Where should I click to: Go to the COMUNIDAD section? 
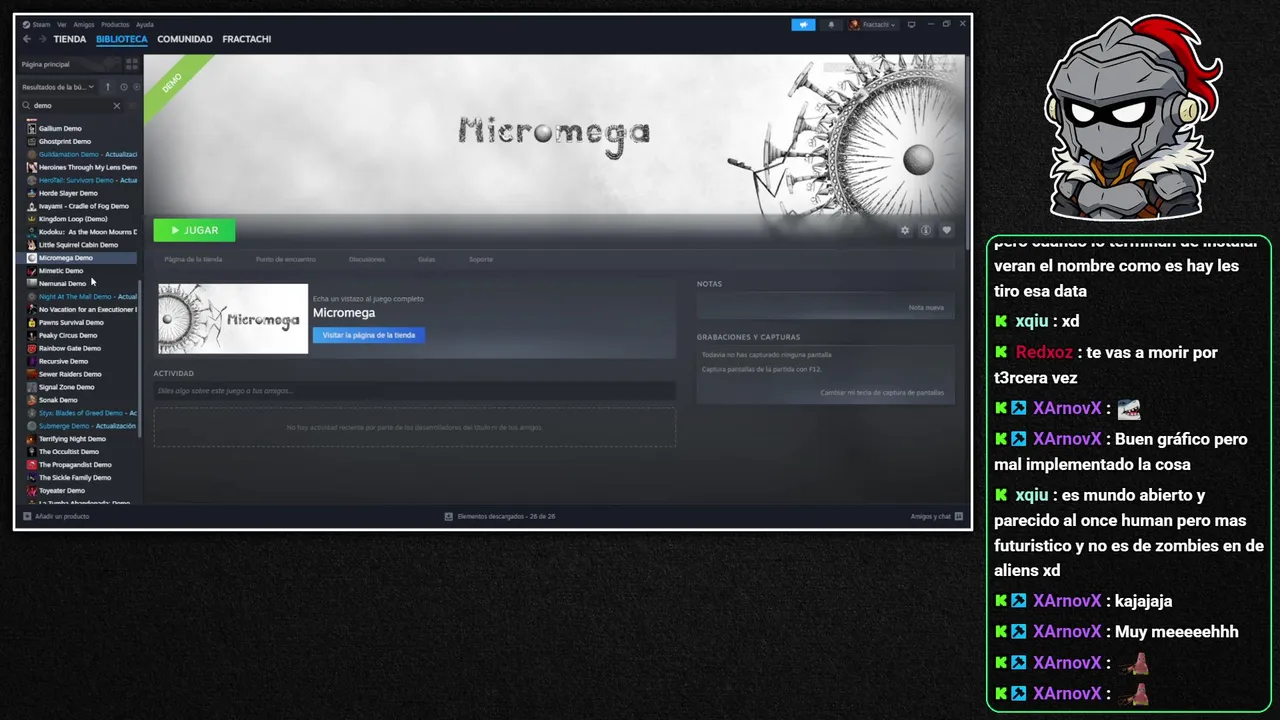click(185, 39)
